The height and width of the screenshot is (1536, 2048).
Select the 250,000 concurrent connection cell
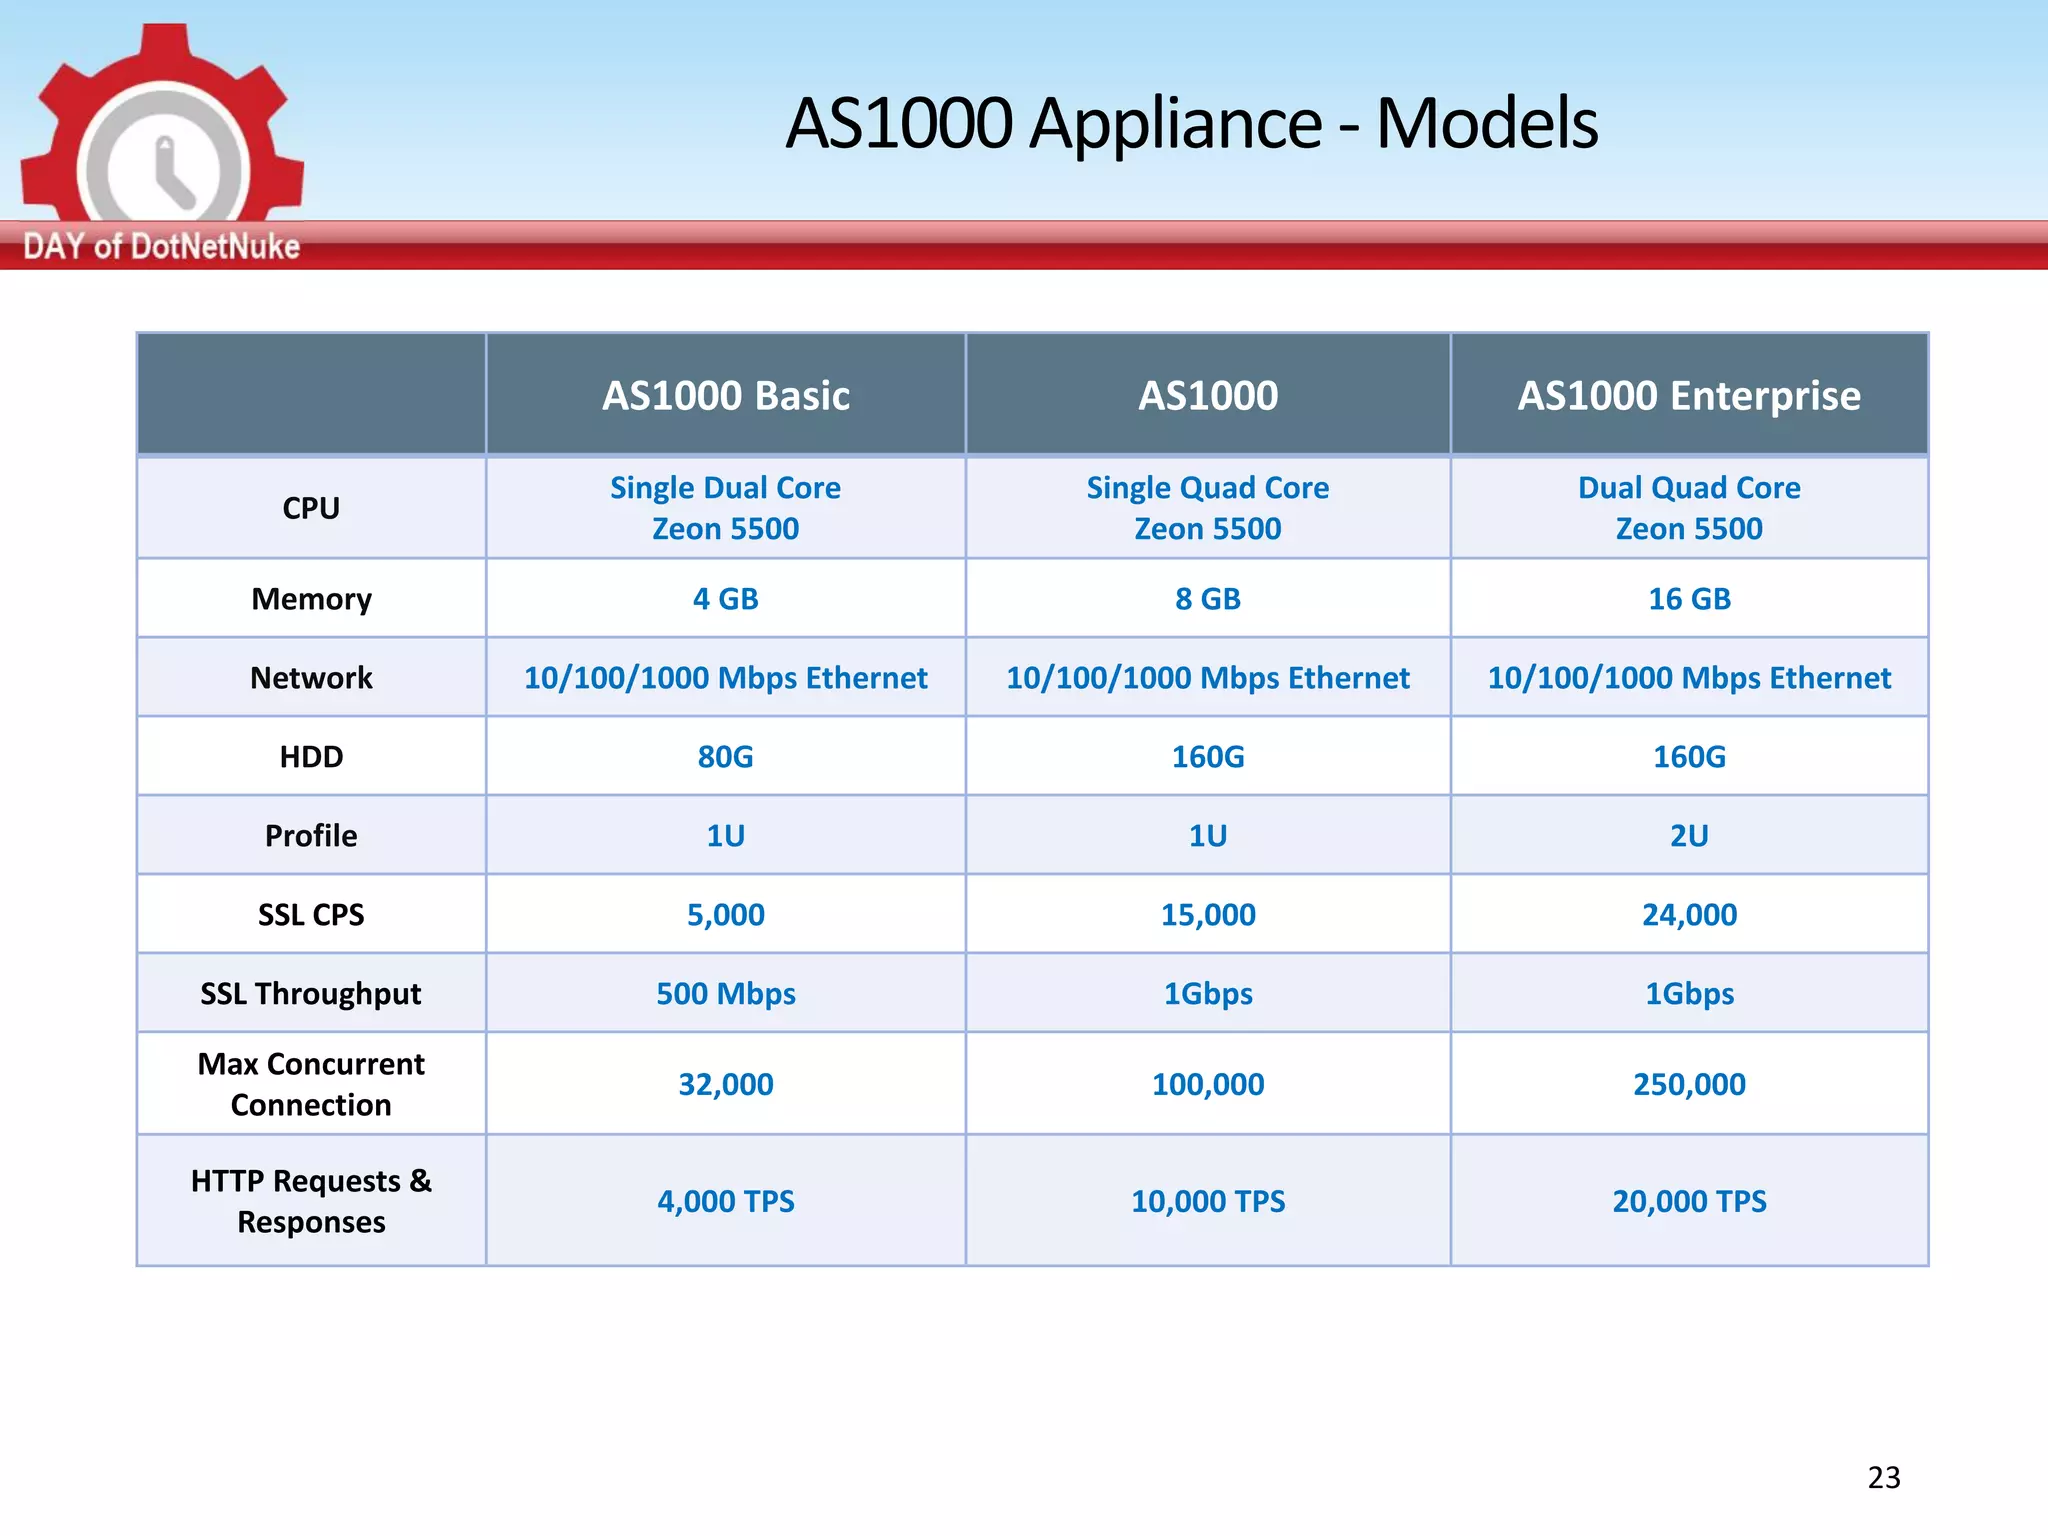pyautogui.click(x=1688, y=1084)
